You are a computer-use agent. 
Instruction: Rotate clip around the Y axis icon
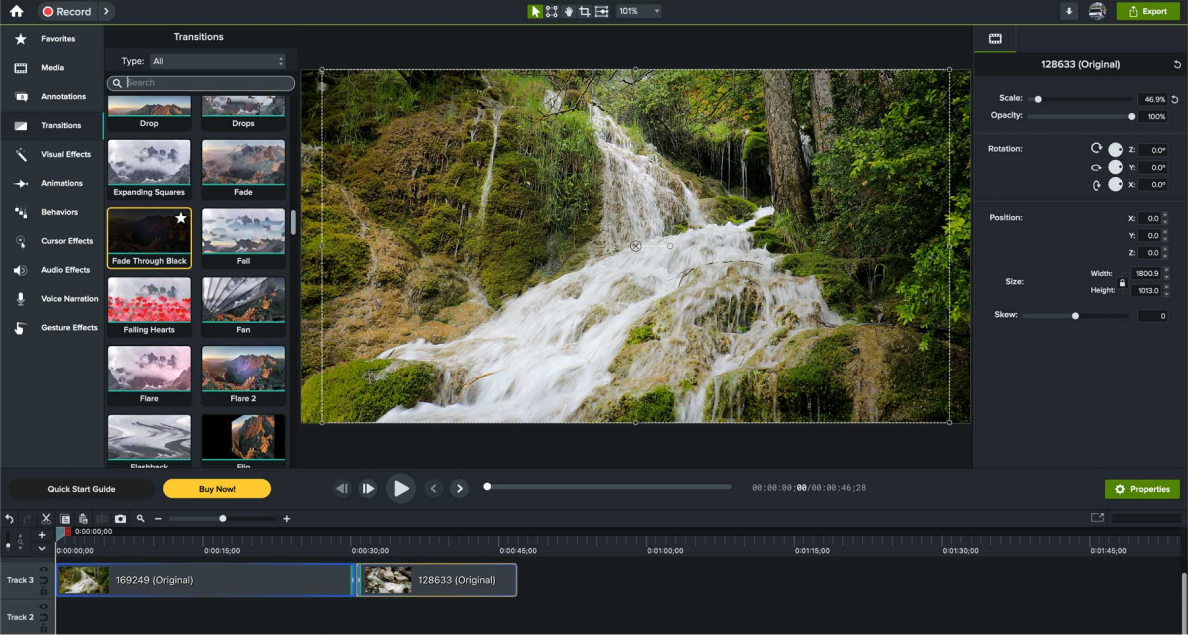tap(1096, 167)
